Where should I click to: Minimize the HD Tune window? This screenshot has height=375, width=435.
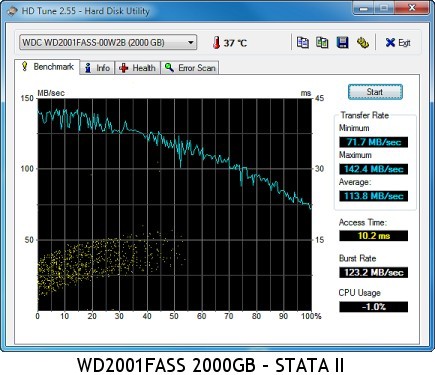363,8
